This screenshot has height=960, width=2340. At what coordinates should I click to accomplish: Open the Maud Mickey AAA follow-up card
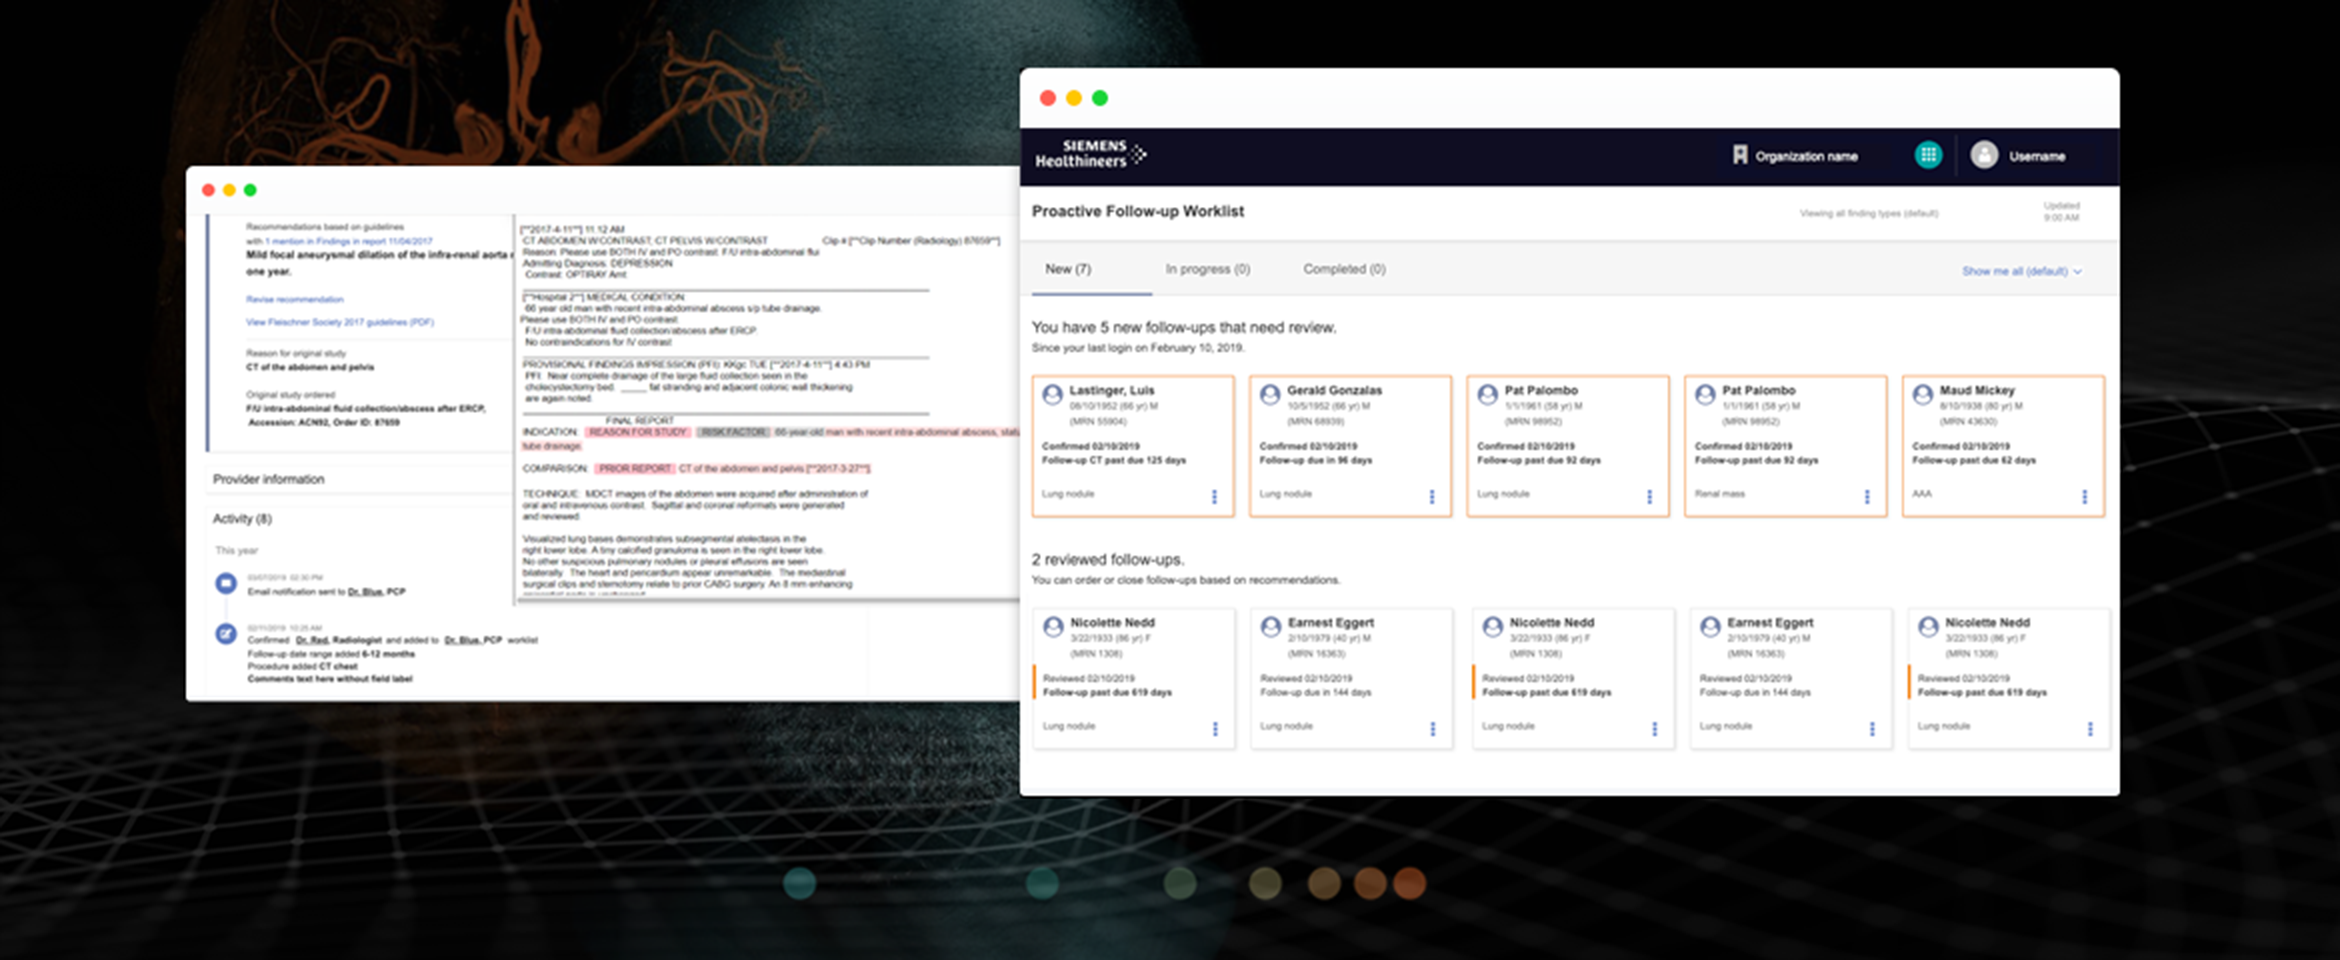[2003, 446]
